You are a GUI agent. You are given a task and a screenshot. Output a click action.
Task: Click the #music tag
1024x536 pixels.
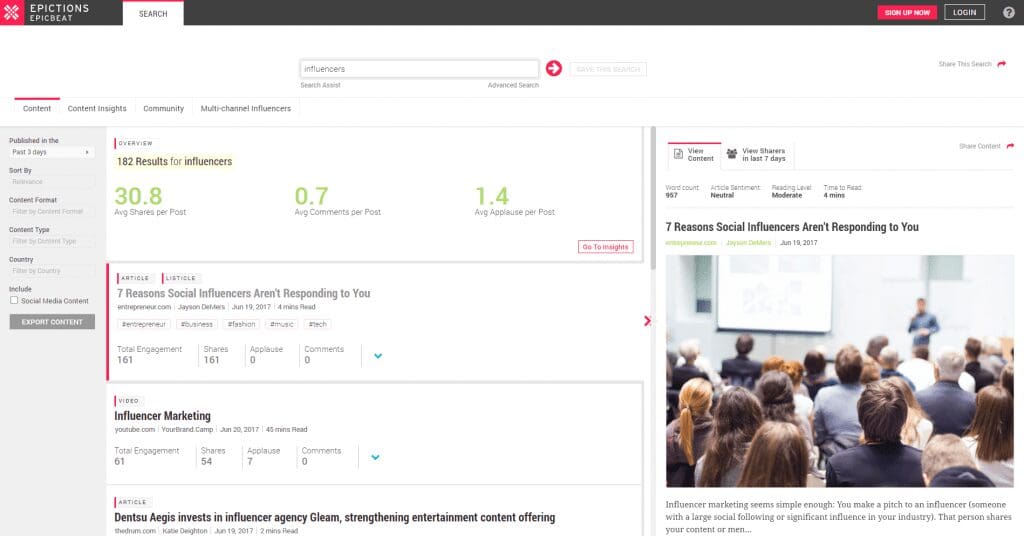click(281, 324)
